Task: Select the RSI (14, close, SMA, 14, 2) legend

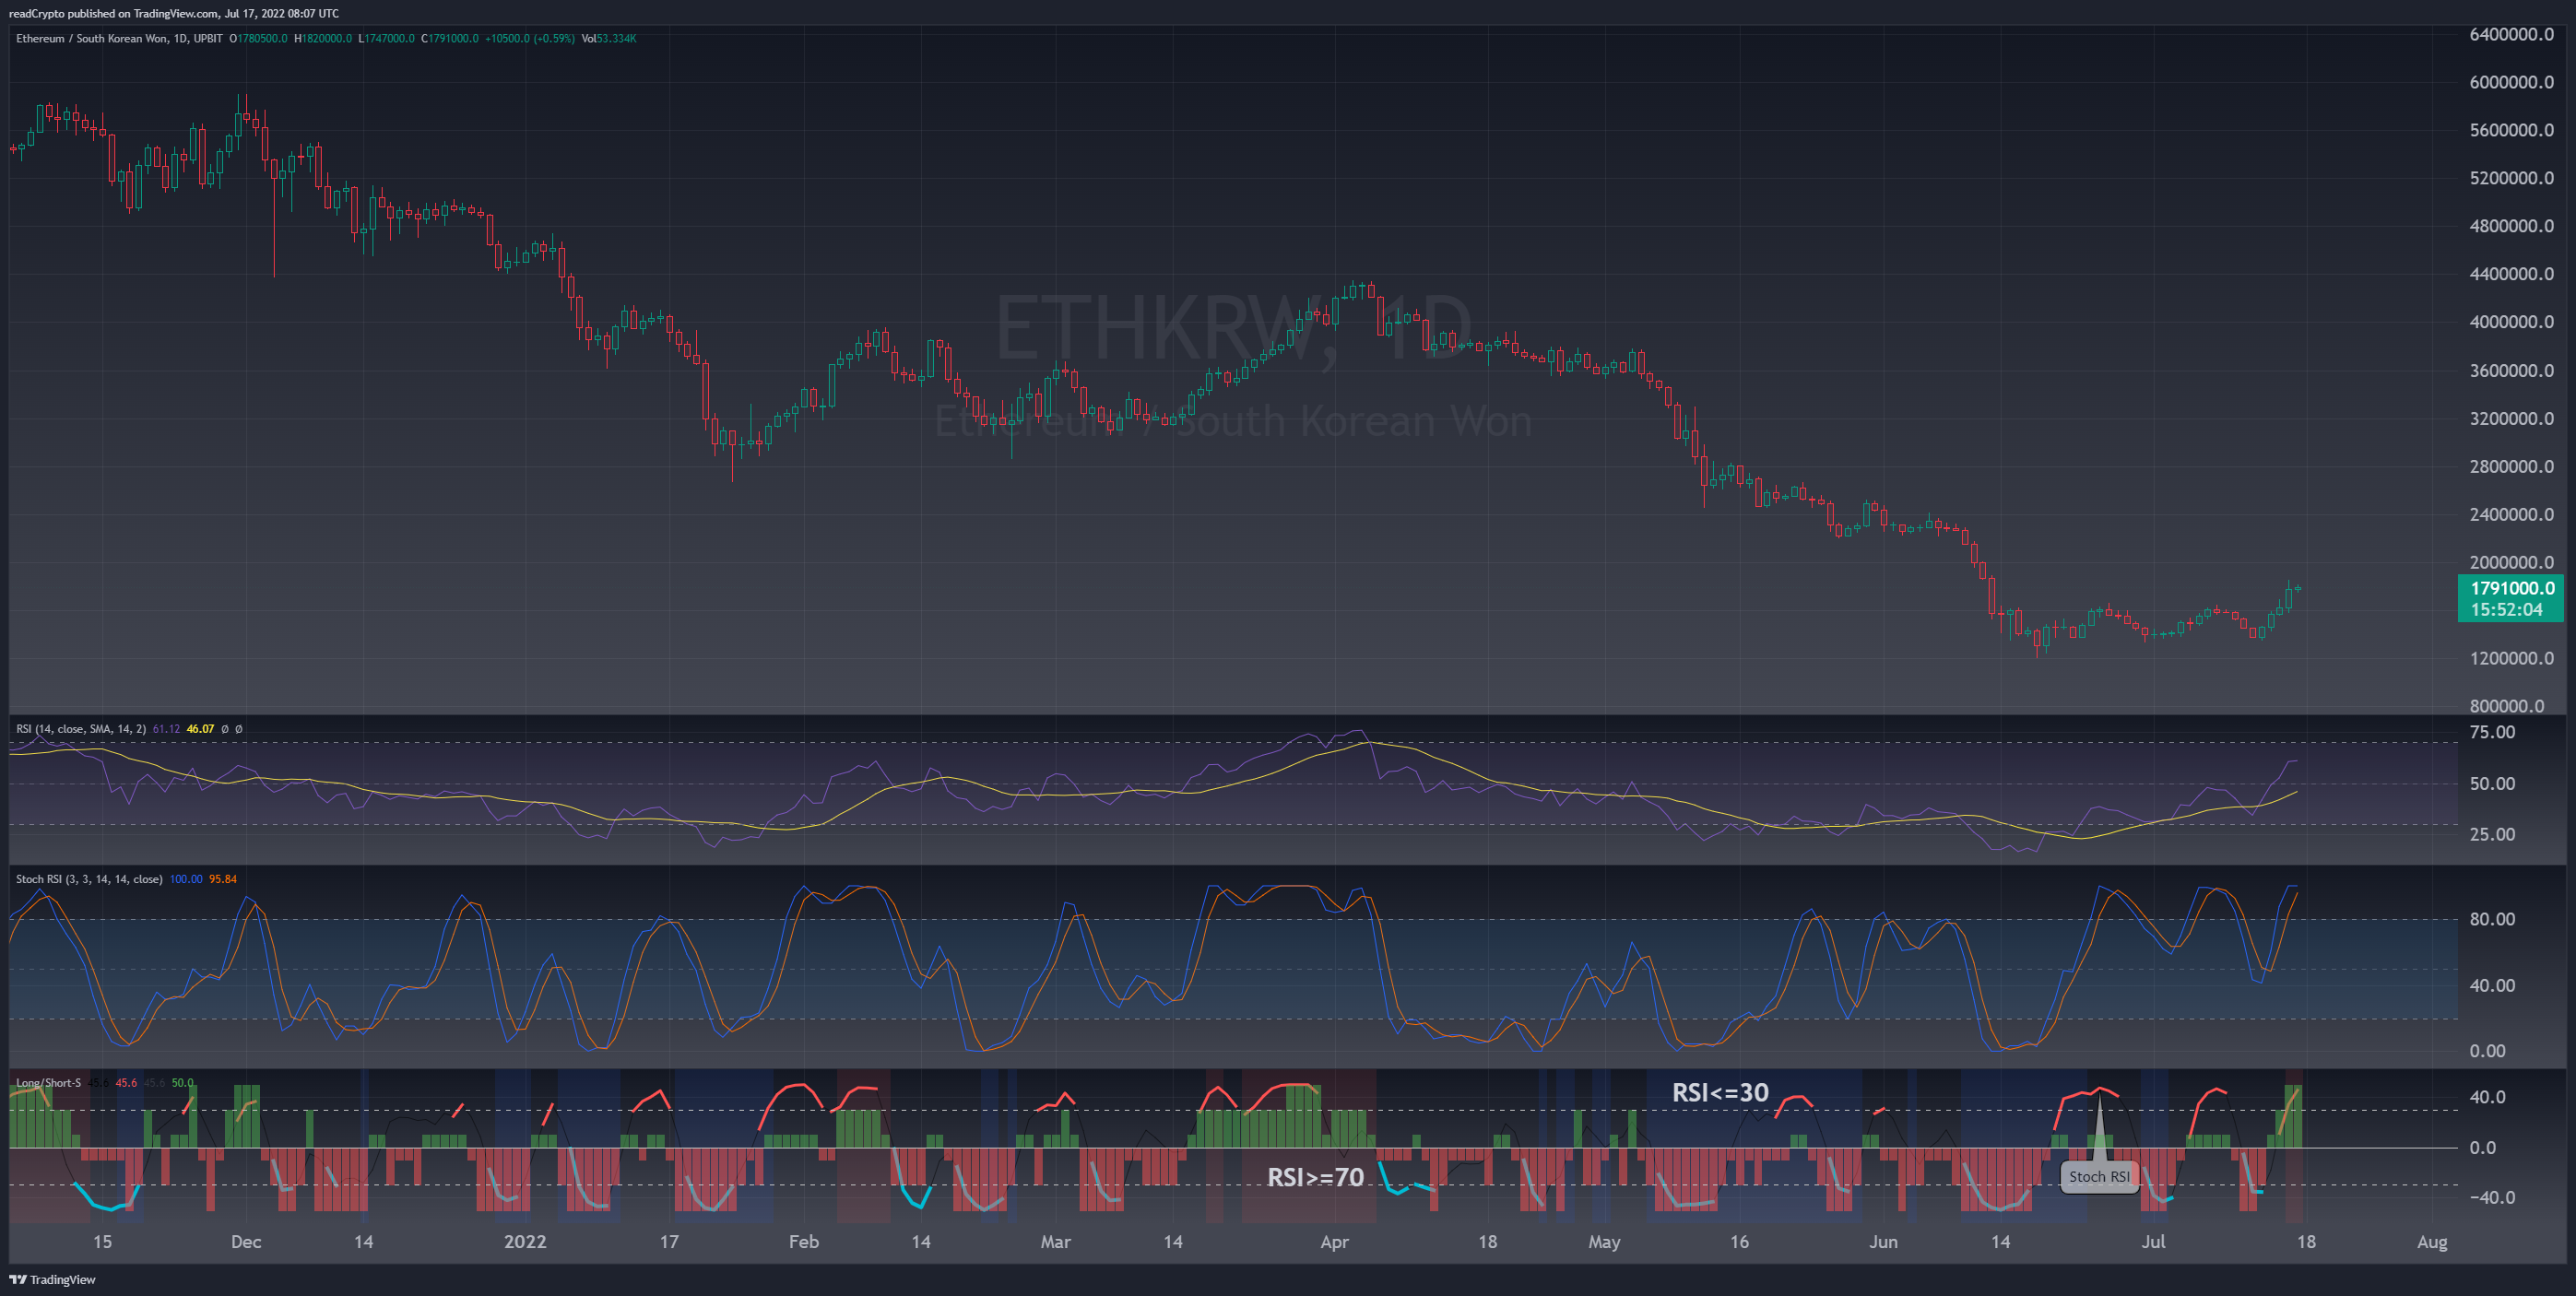Action: (x=81, y=729)
